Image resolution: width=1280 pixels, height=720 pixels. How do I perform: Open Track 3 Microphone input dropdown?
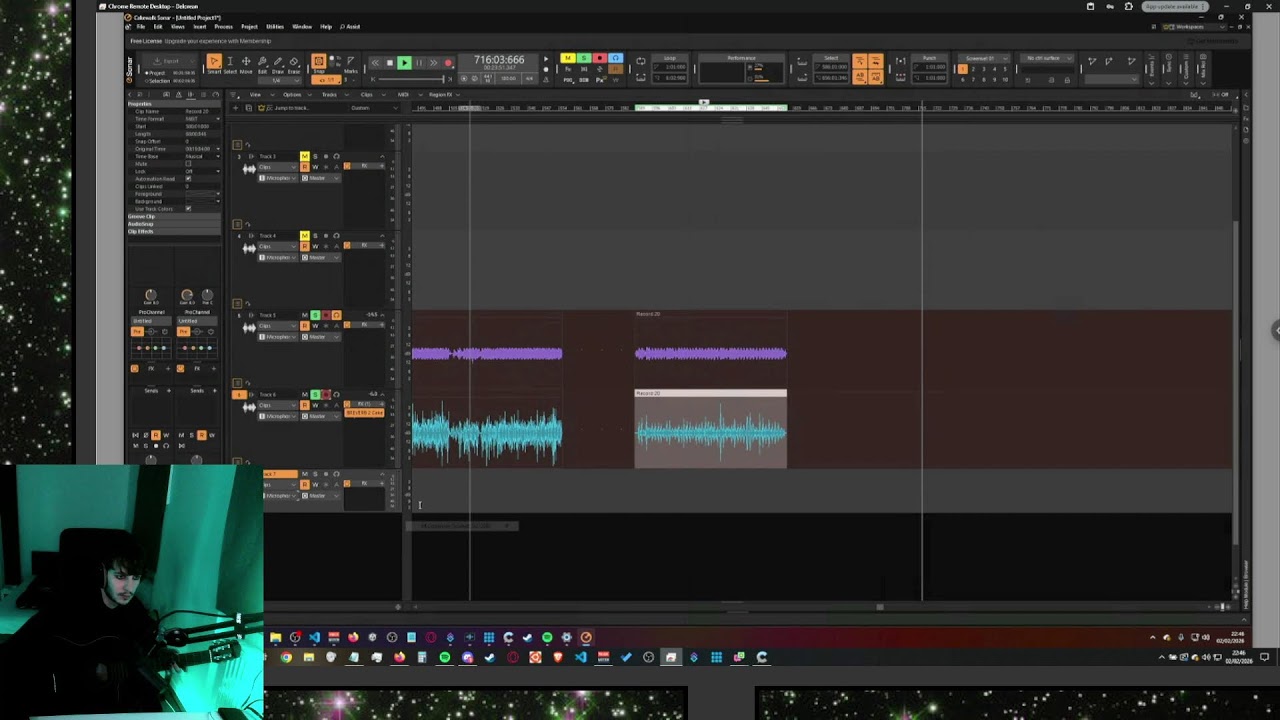coord(278,178)
